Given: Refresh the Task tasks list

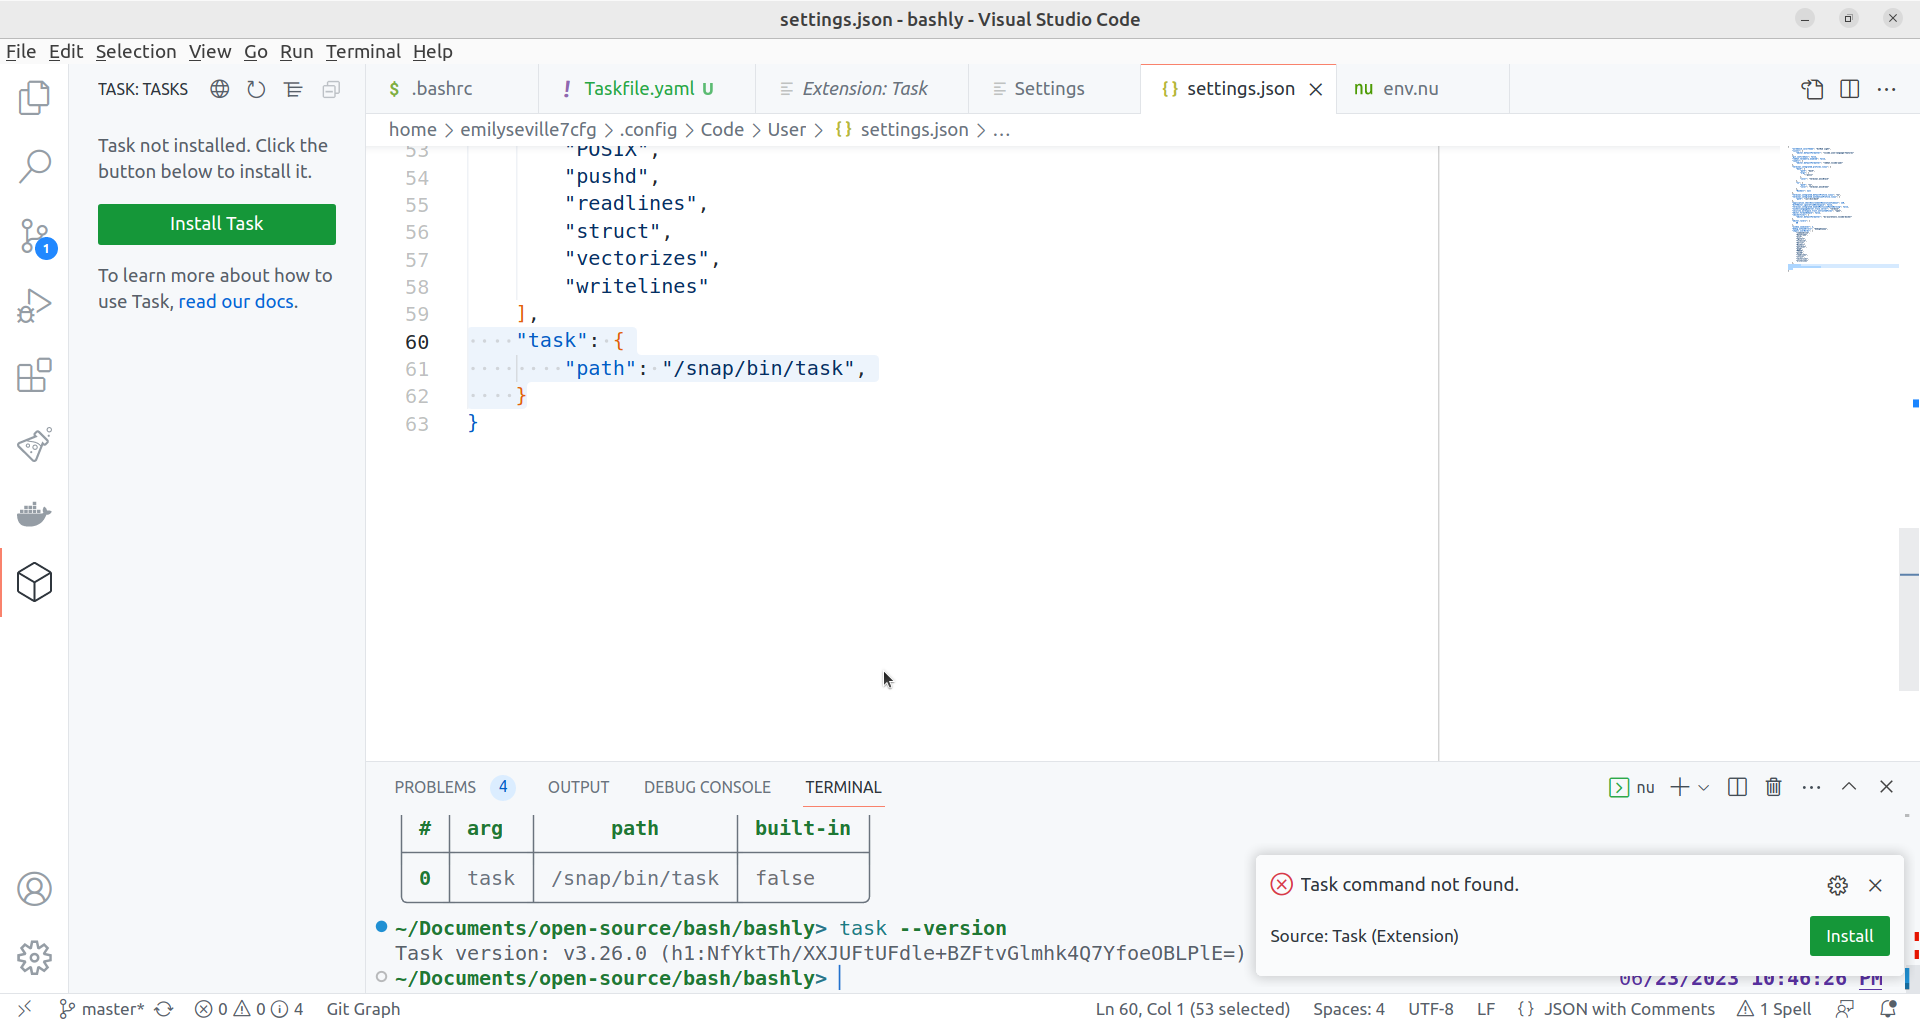Looking at the screenshot, I should pyautogui.click(x=257, y=89).
